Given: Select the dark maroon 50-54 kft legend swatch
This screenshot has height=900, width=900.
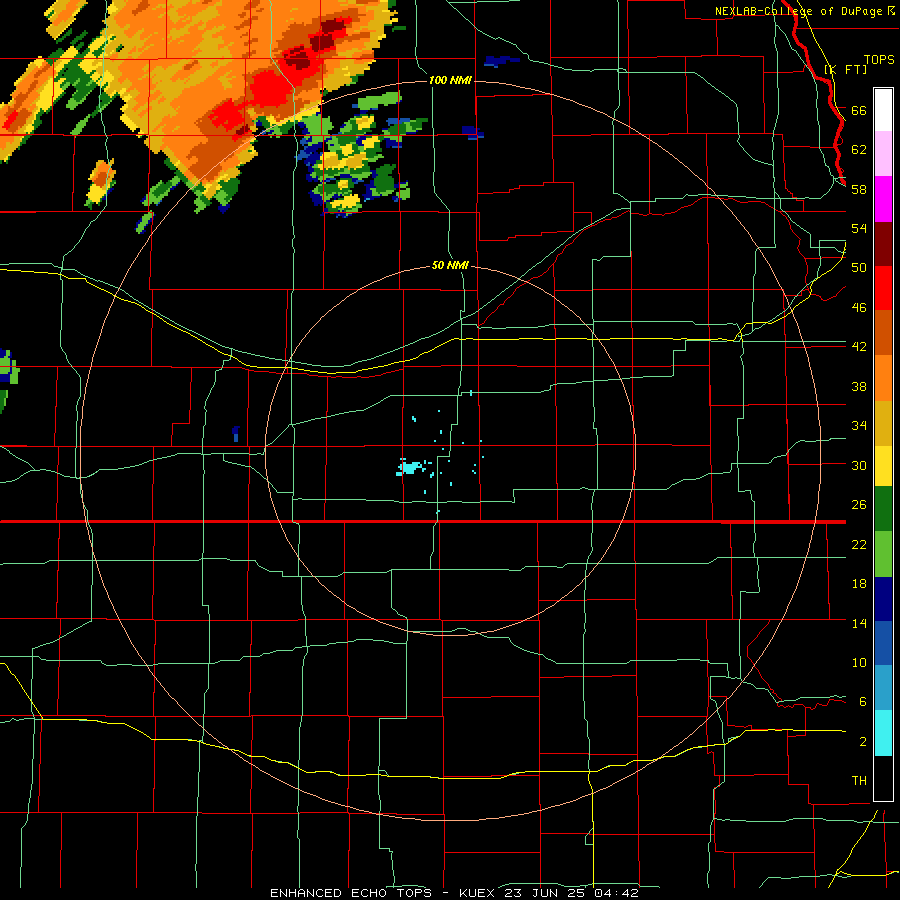Looking at the screenshot, I should coord(883,243).
